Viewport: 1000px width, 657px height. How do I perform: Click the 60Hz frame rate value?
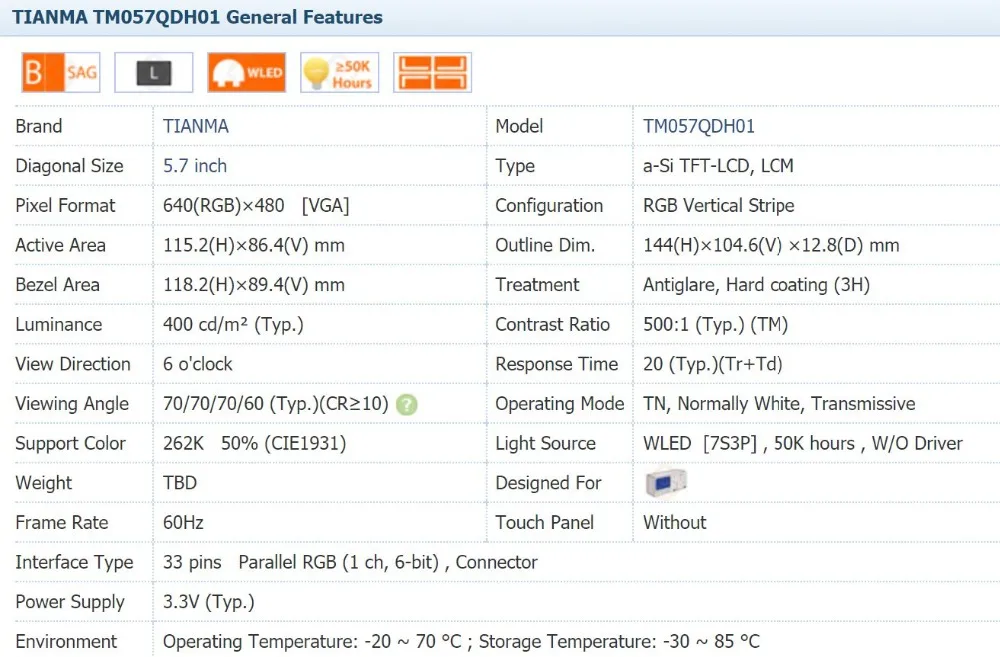pyautogui.click(x=183, y=522)
